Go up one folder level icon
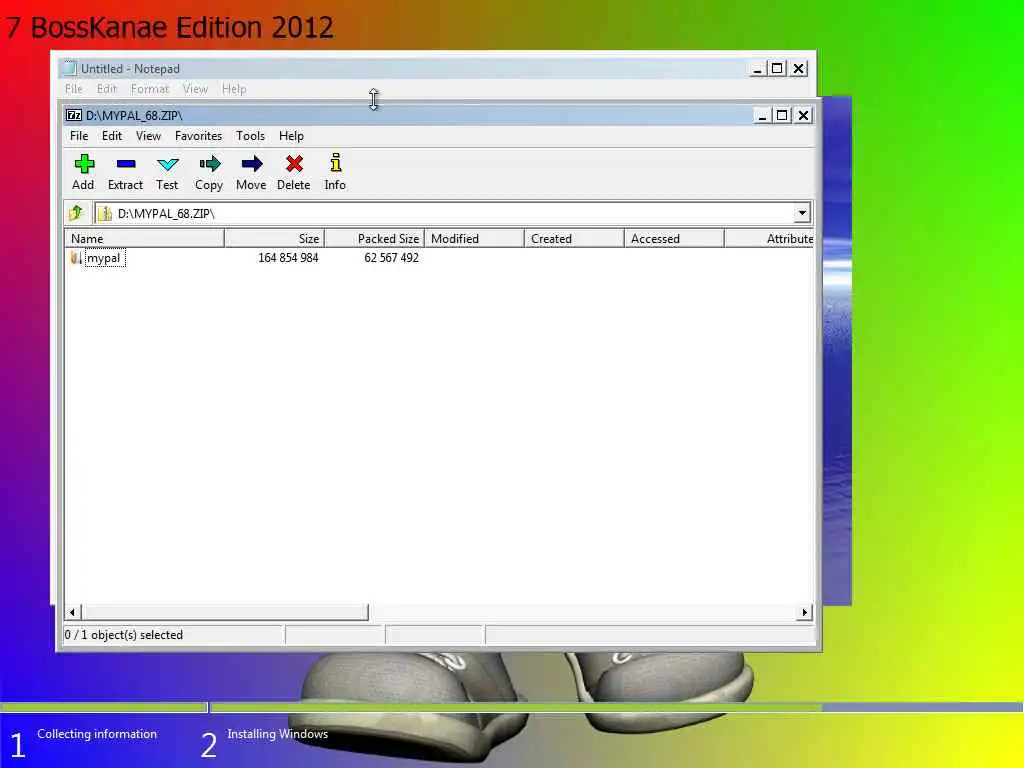This screenshot has width=1024, height=768. pyautogui.click(x=76, y=213)
